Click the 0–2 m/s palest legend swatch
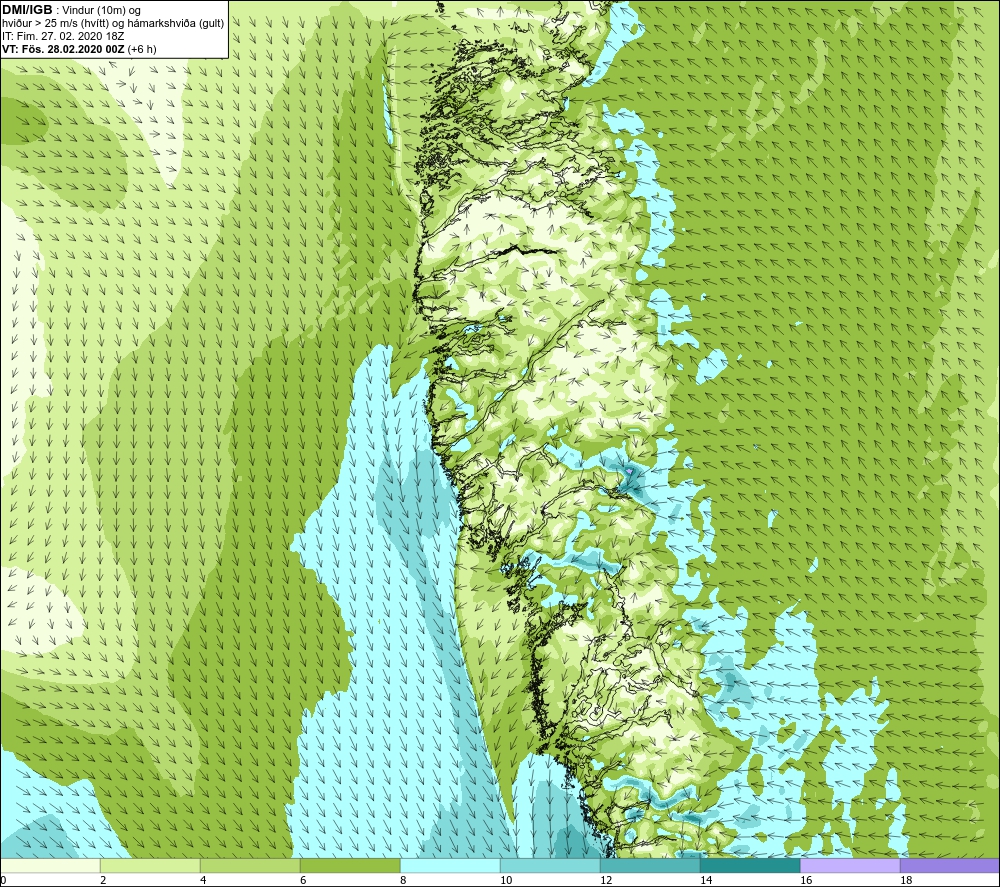Screen dimensions: 1000x887 click(50, 865)
